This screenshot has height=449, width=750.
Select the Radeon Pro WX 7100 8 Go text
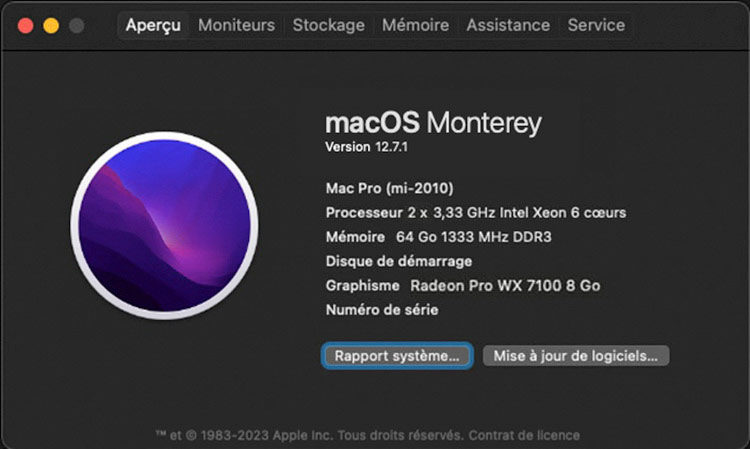click(x=505, y=286)
